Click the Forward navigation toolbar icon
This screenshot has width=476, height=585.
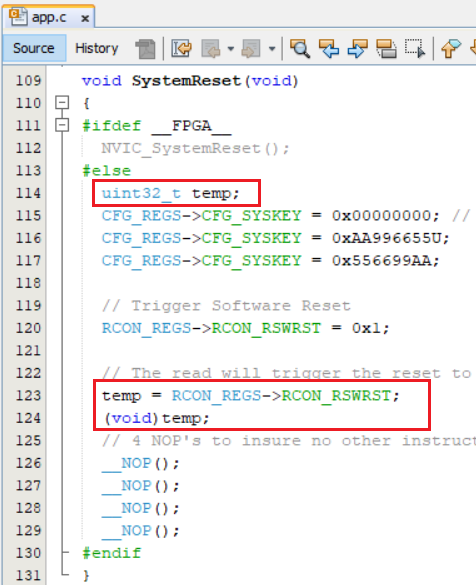click(x=251, y=49)
